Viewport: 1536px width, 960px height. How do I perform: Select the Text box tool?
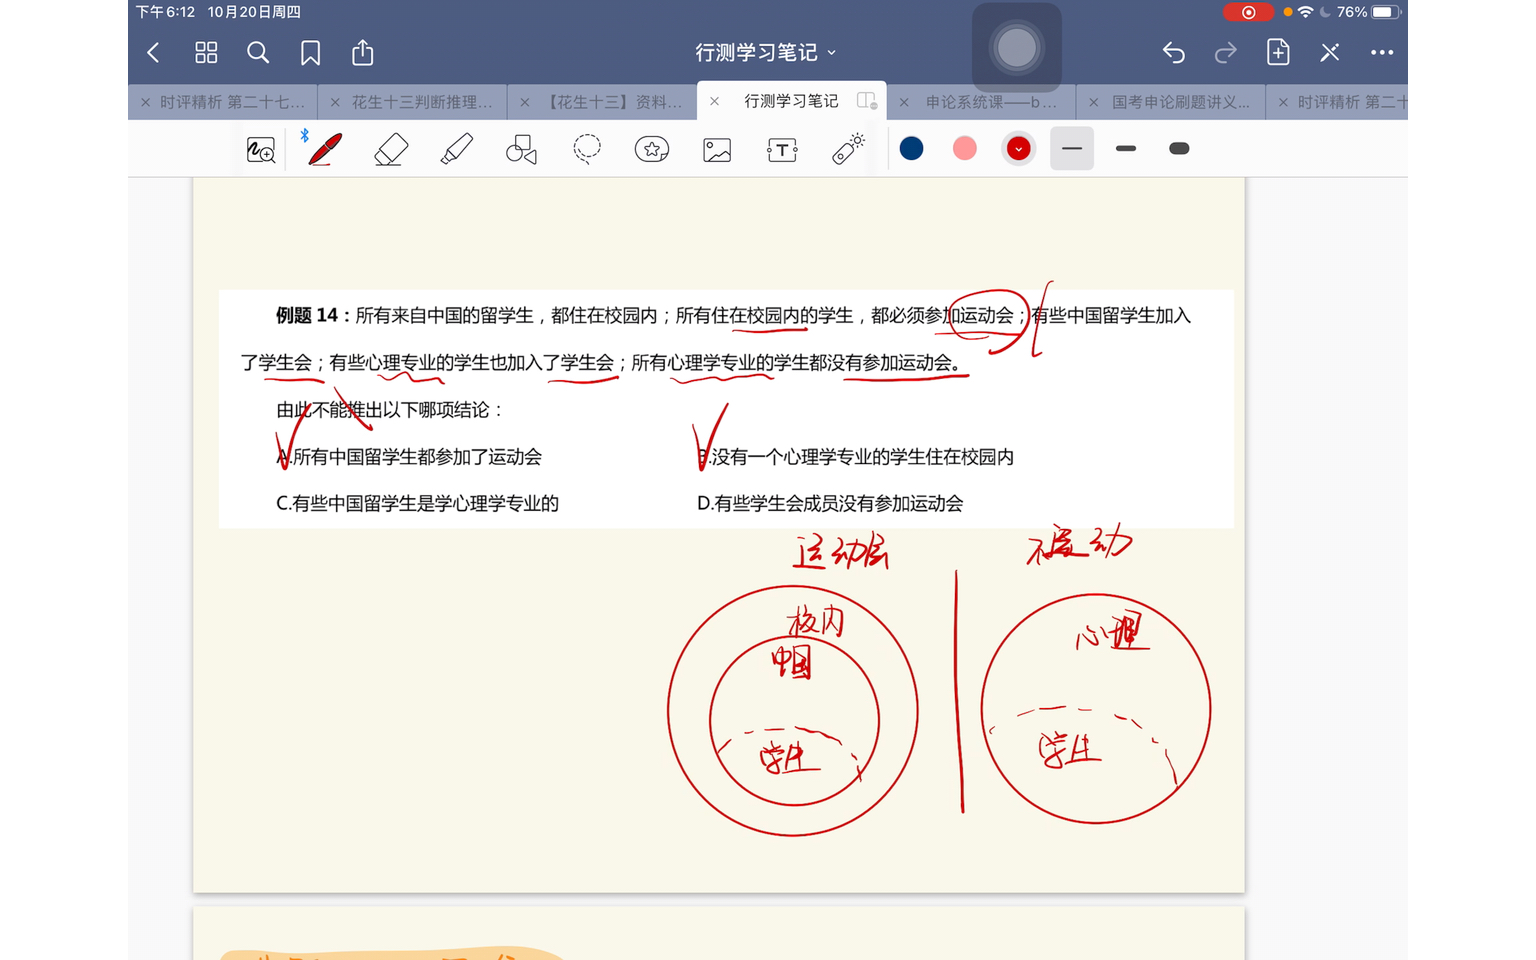781,148
